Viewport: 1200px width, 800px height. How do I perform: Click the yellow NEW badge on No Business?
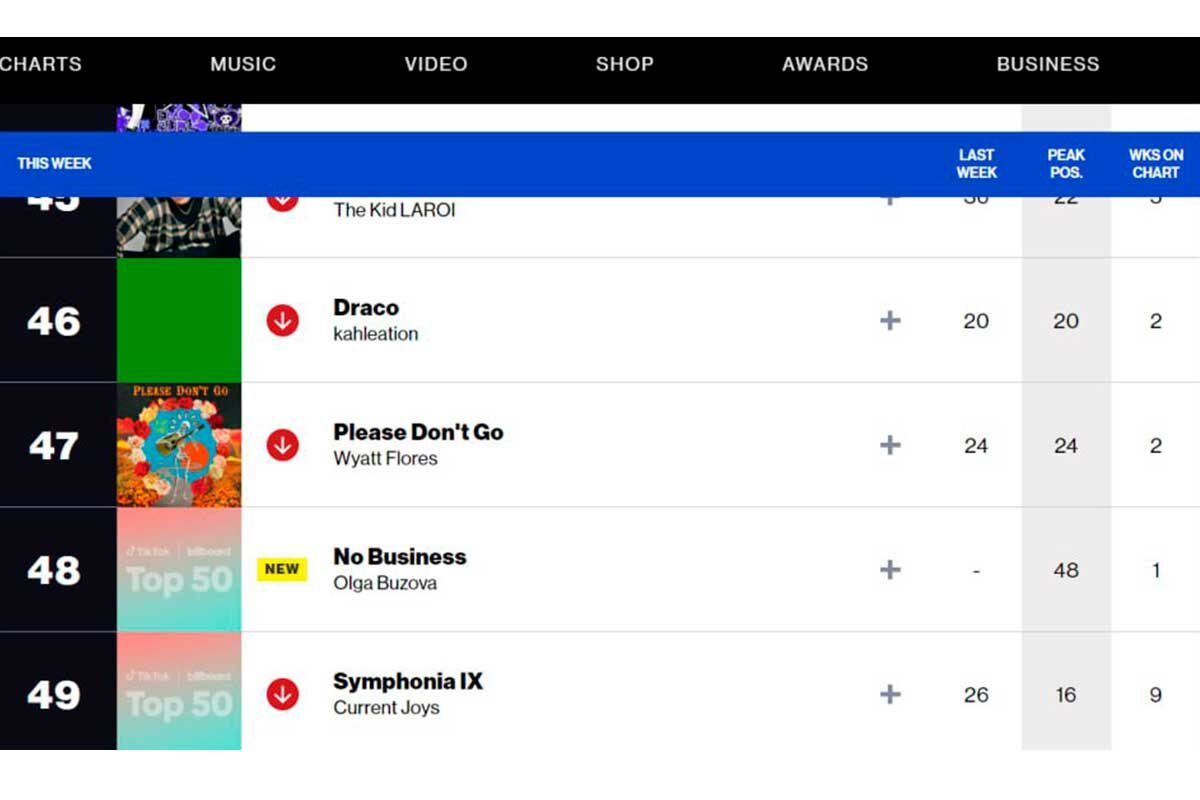tap(283, 569)
